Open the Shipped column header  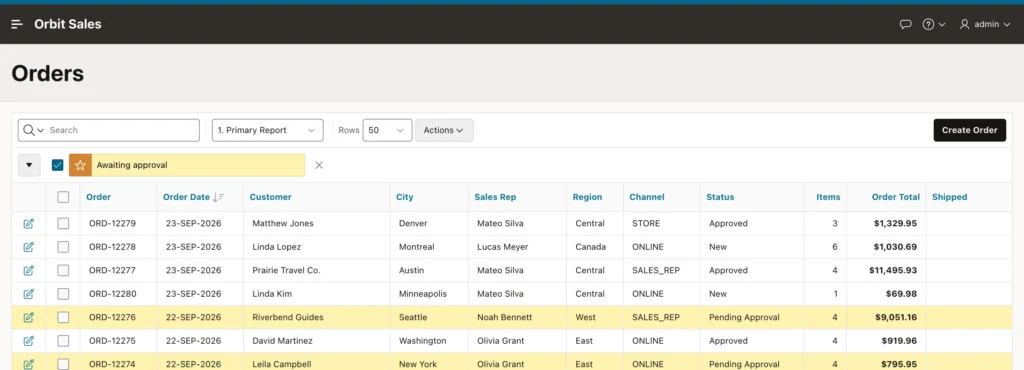pyautogui.click(x=950, y=197)
